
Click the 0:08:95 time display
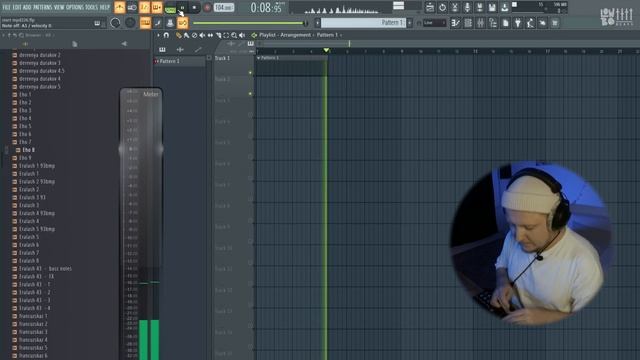[x=266, y=7]
